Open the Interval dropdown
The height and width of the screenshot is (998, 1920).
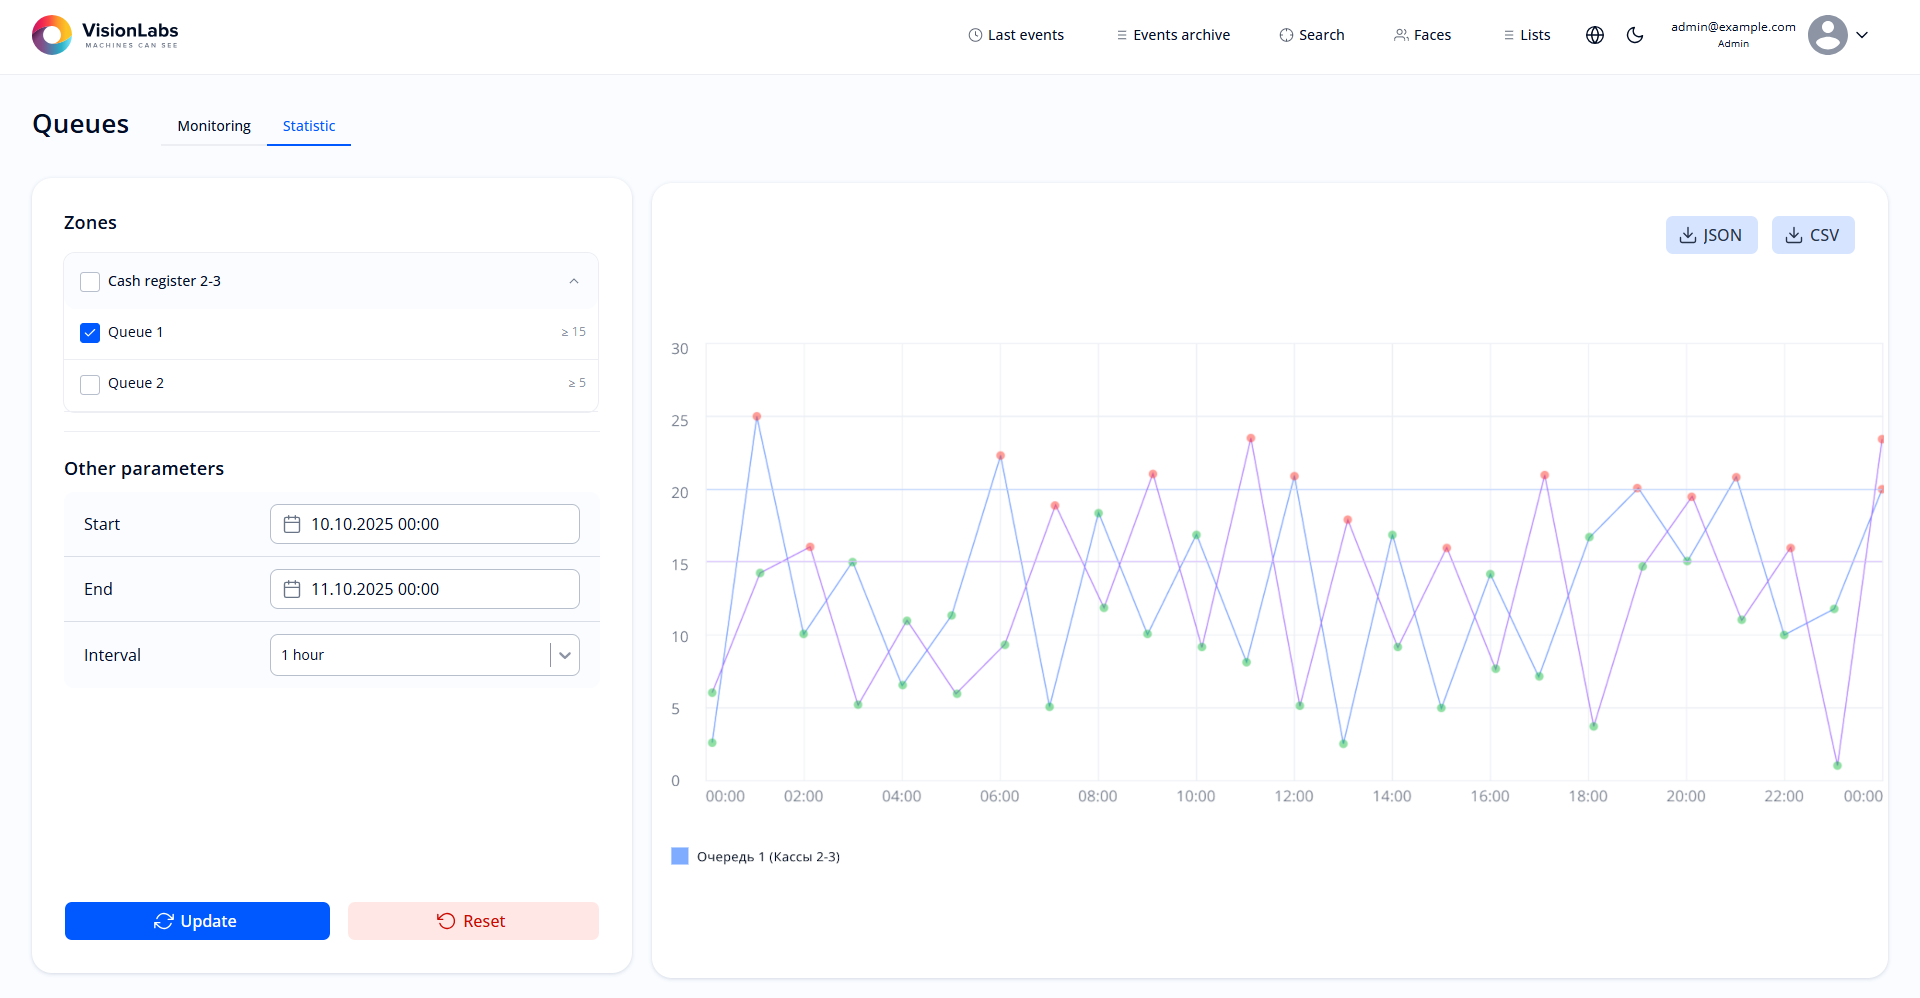(x=564, y=655)
